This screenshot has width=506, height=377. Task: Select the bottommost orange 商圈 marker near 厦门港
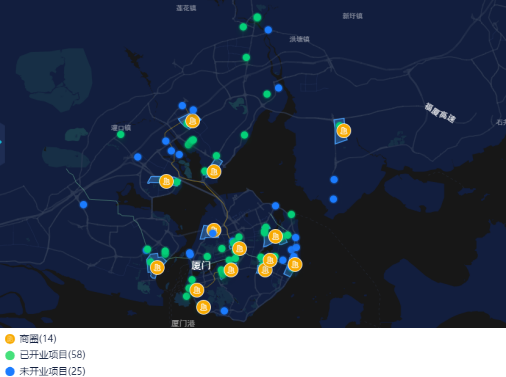point(203,307)
